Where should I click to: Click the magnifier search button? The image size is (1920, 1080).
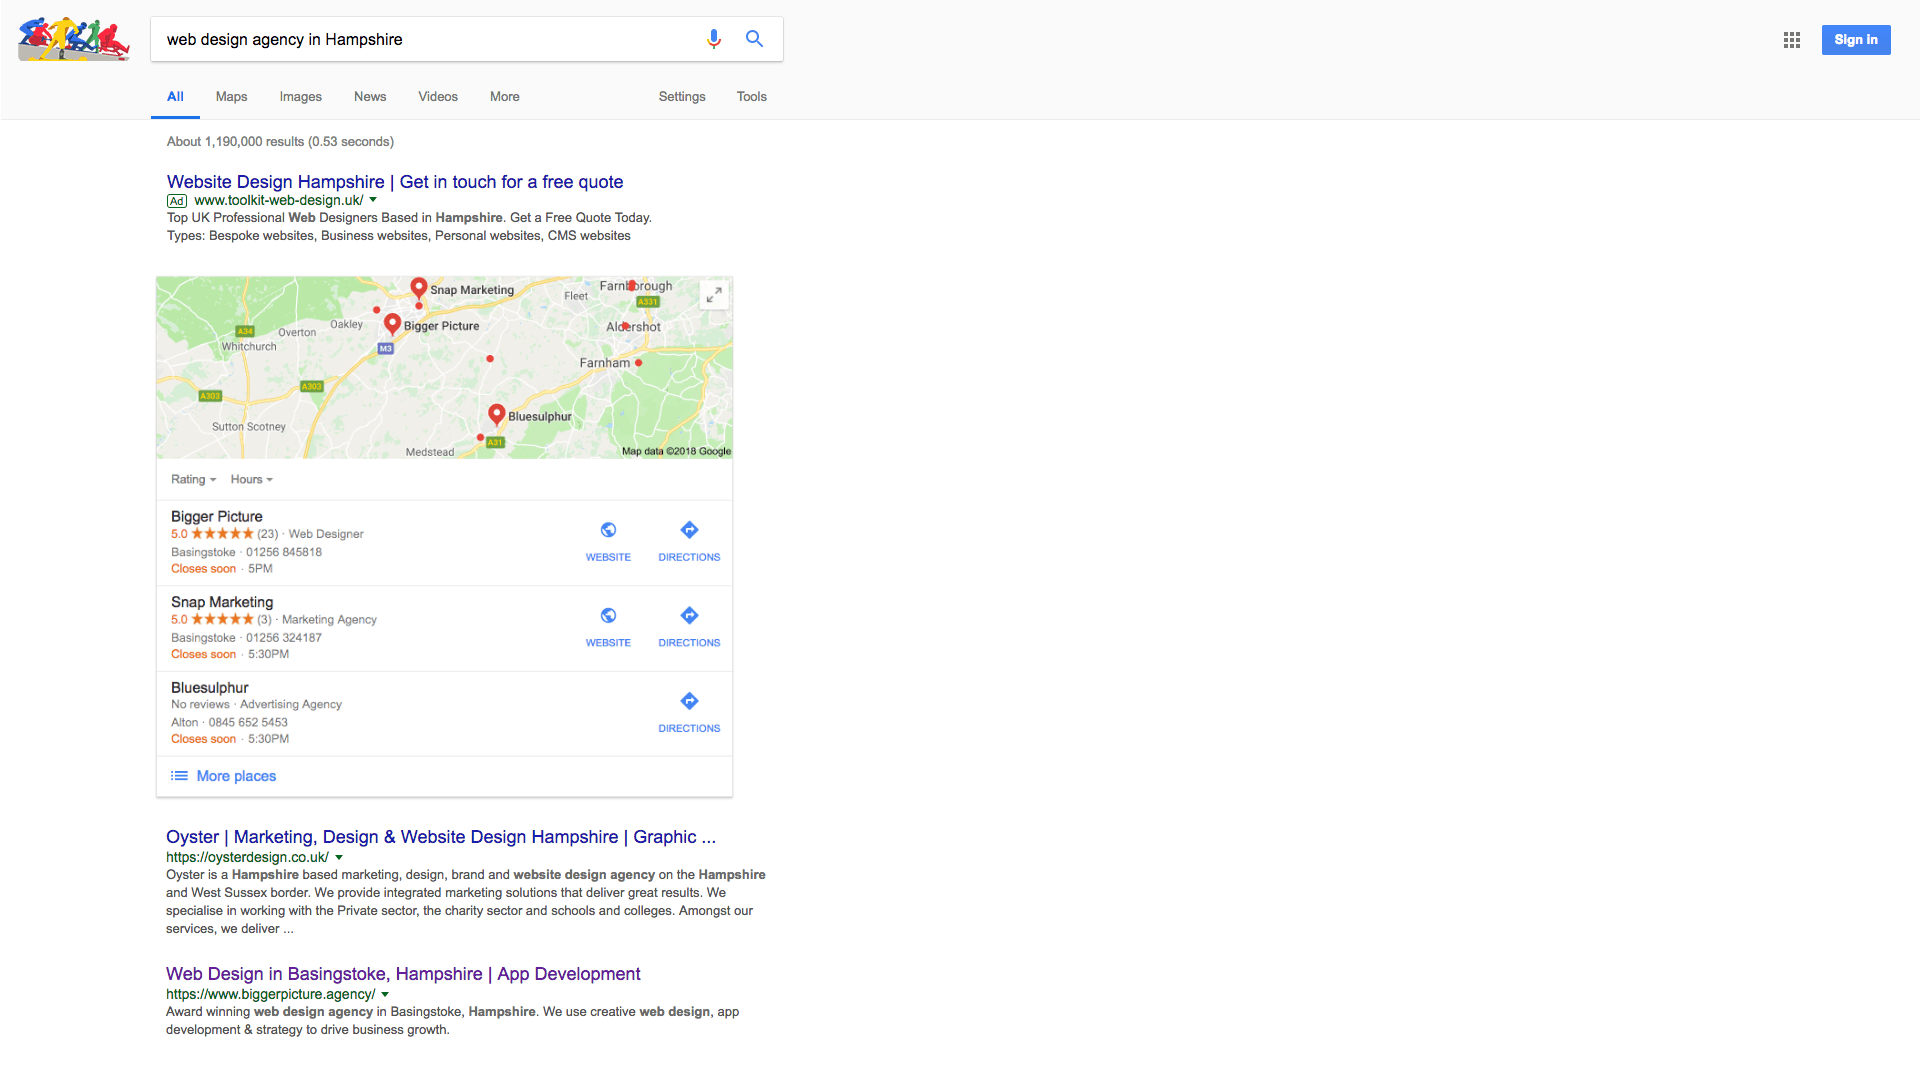tap(755, 39)
